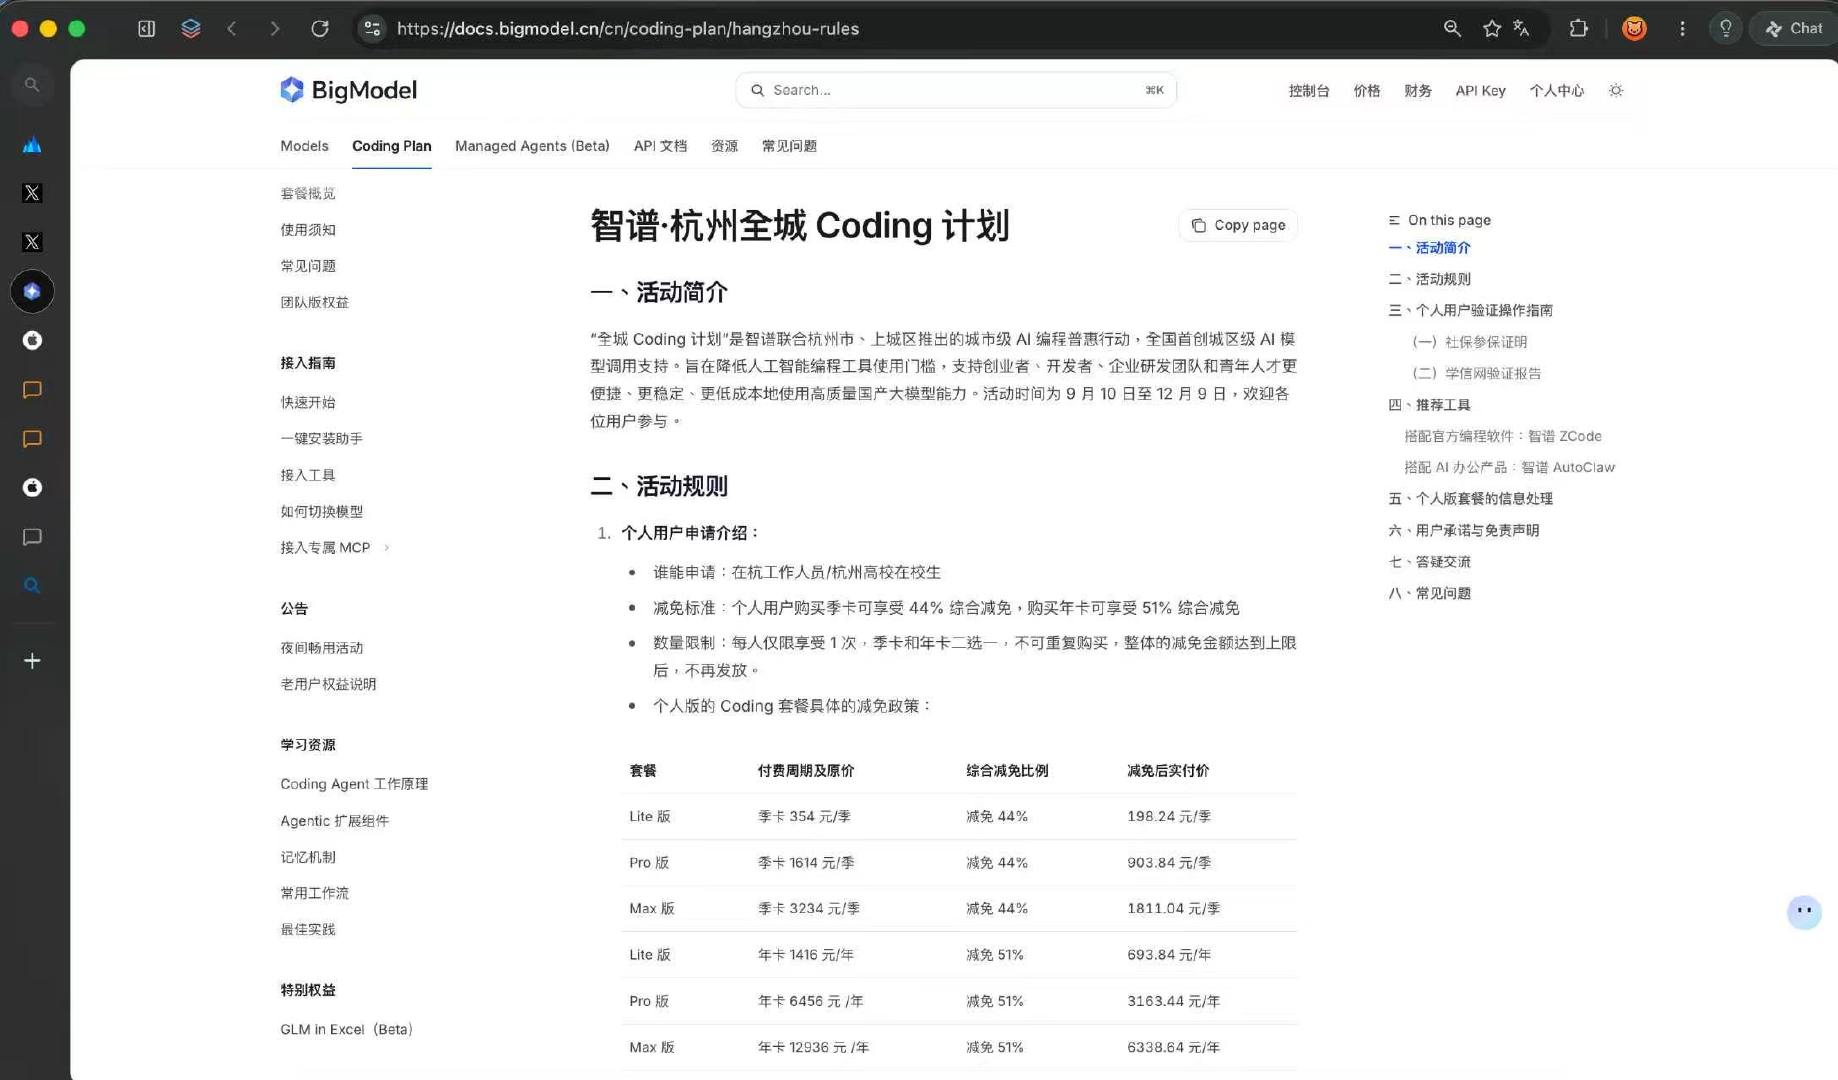
Task: Open the 财务 link
Action: point(1417,91)
